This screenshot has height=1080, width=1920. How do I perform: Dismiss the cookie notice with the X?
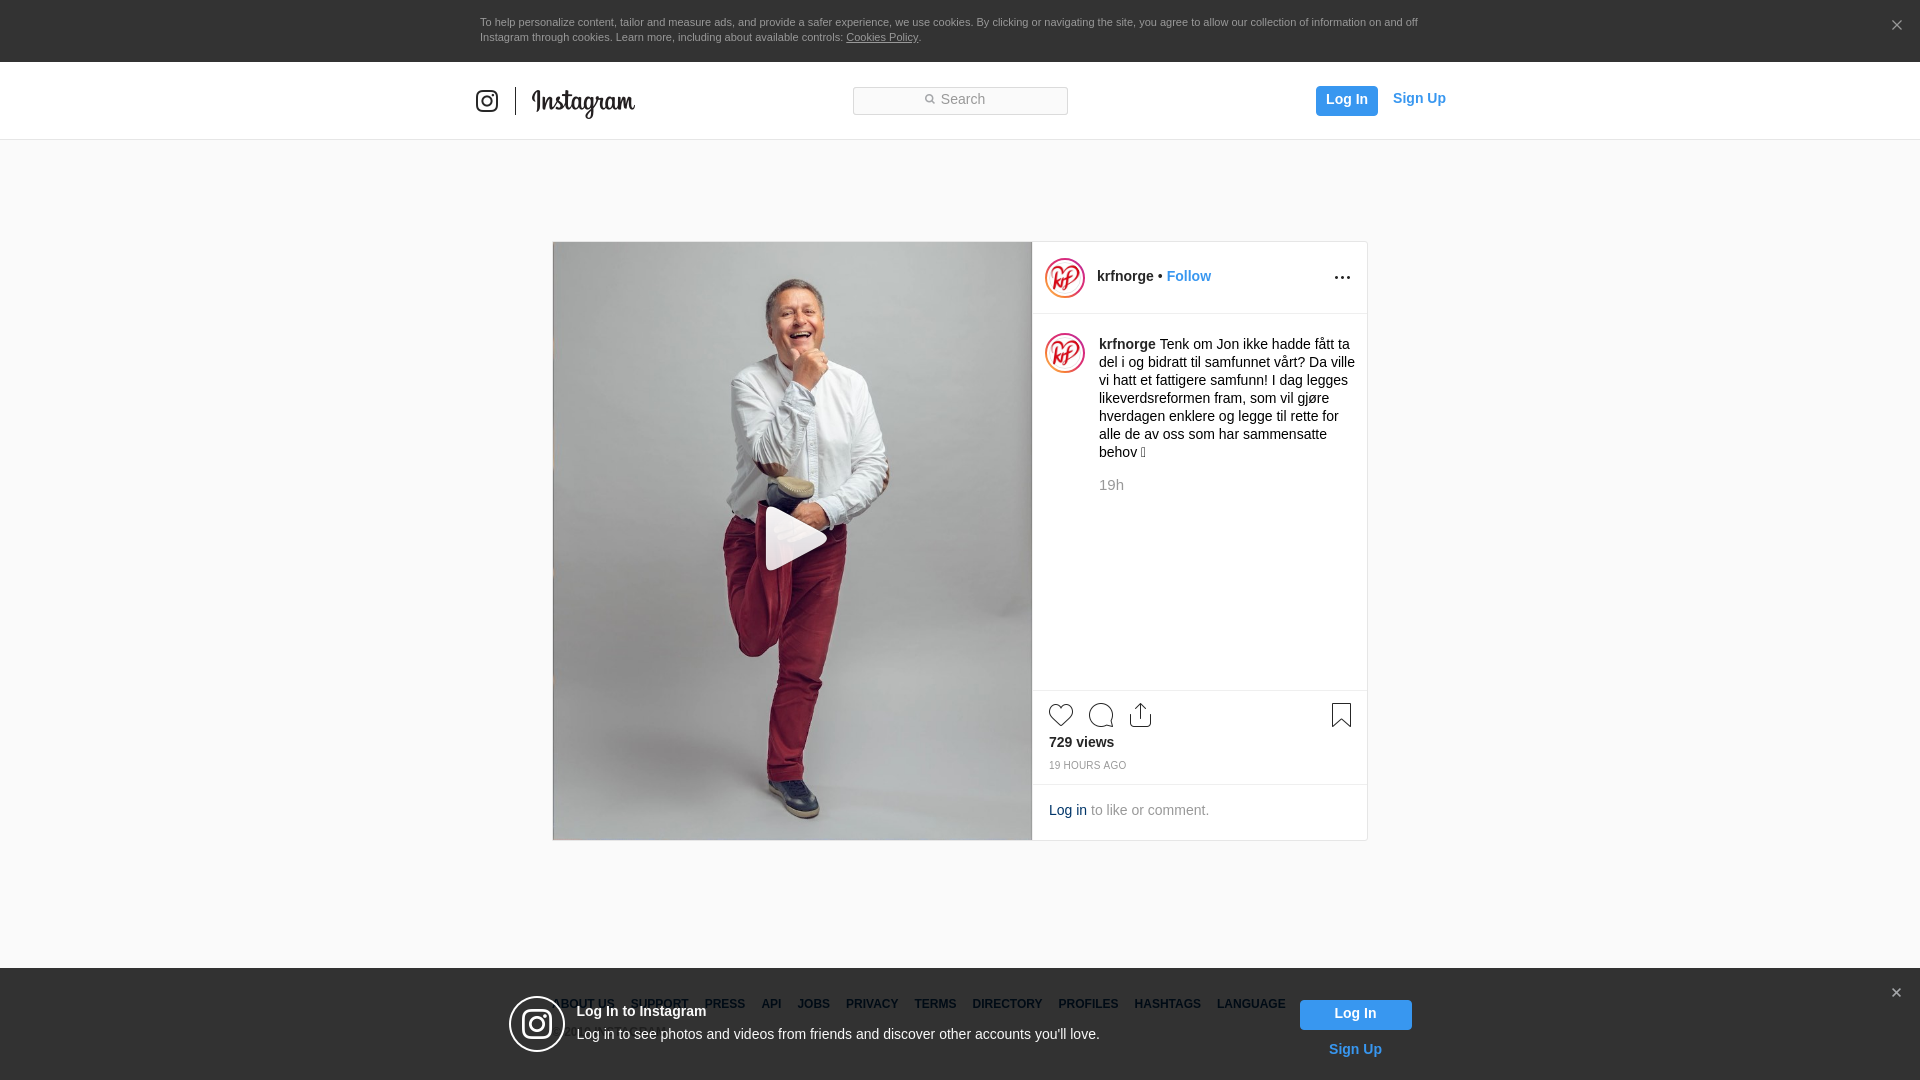[x=1896, y=26]
